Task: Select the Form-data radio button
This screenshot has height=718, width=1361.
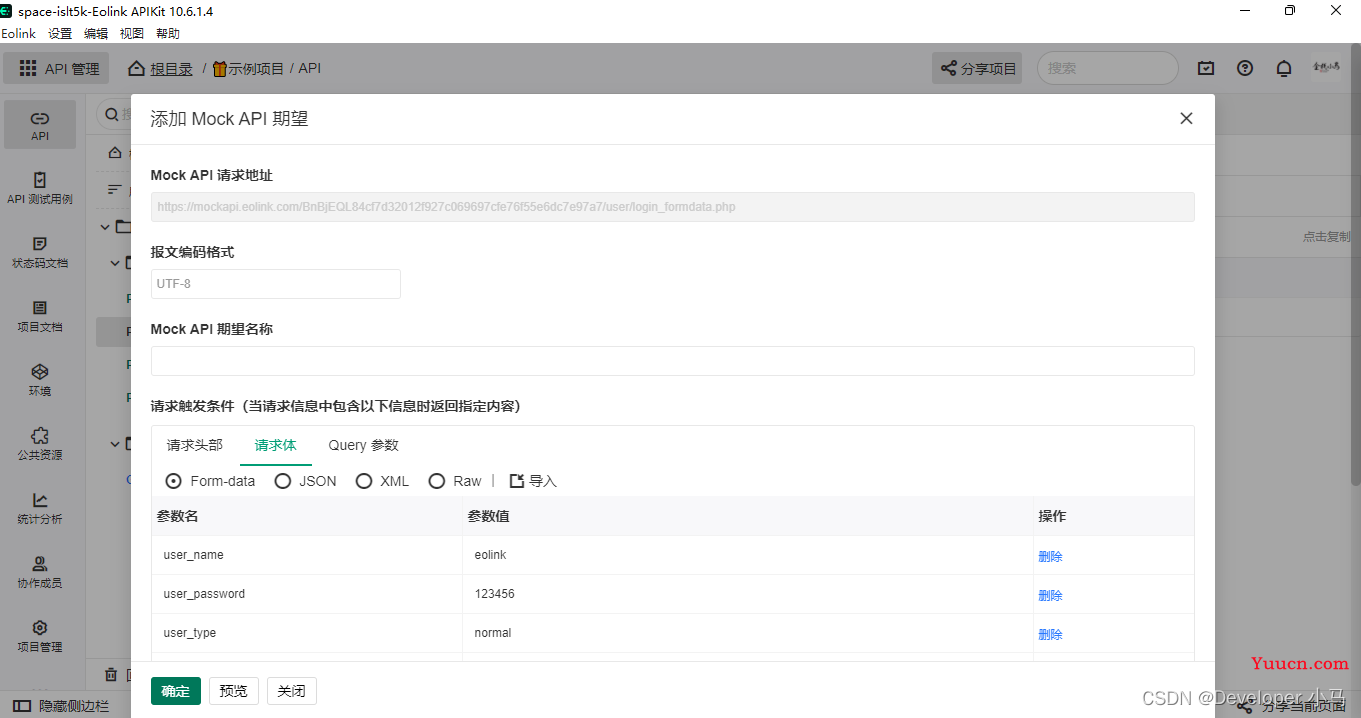Action: point(173,481)
